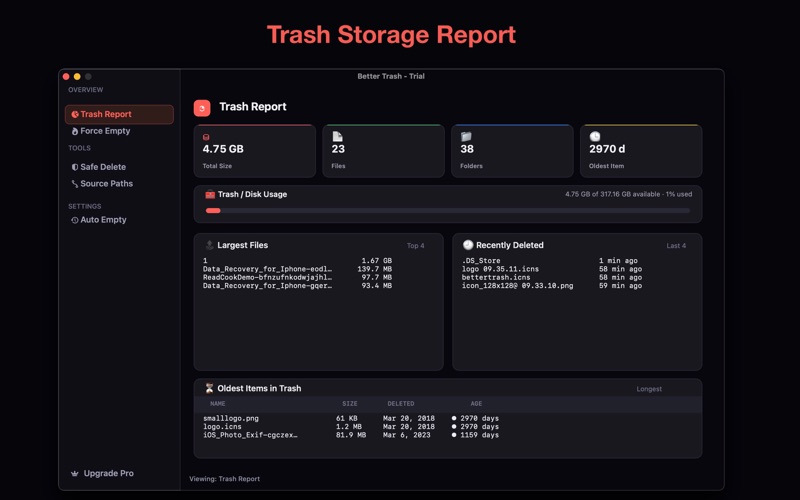Click the 23 files count
Viewport: 800px width, 500px height.
coord(338,149)
